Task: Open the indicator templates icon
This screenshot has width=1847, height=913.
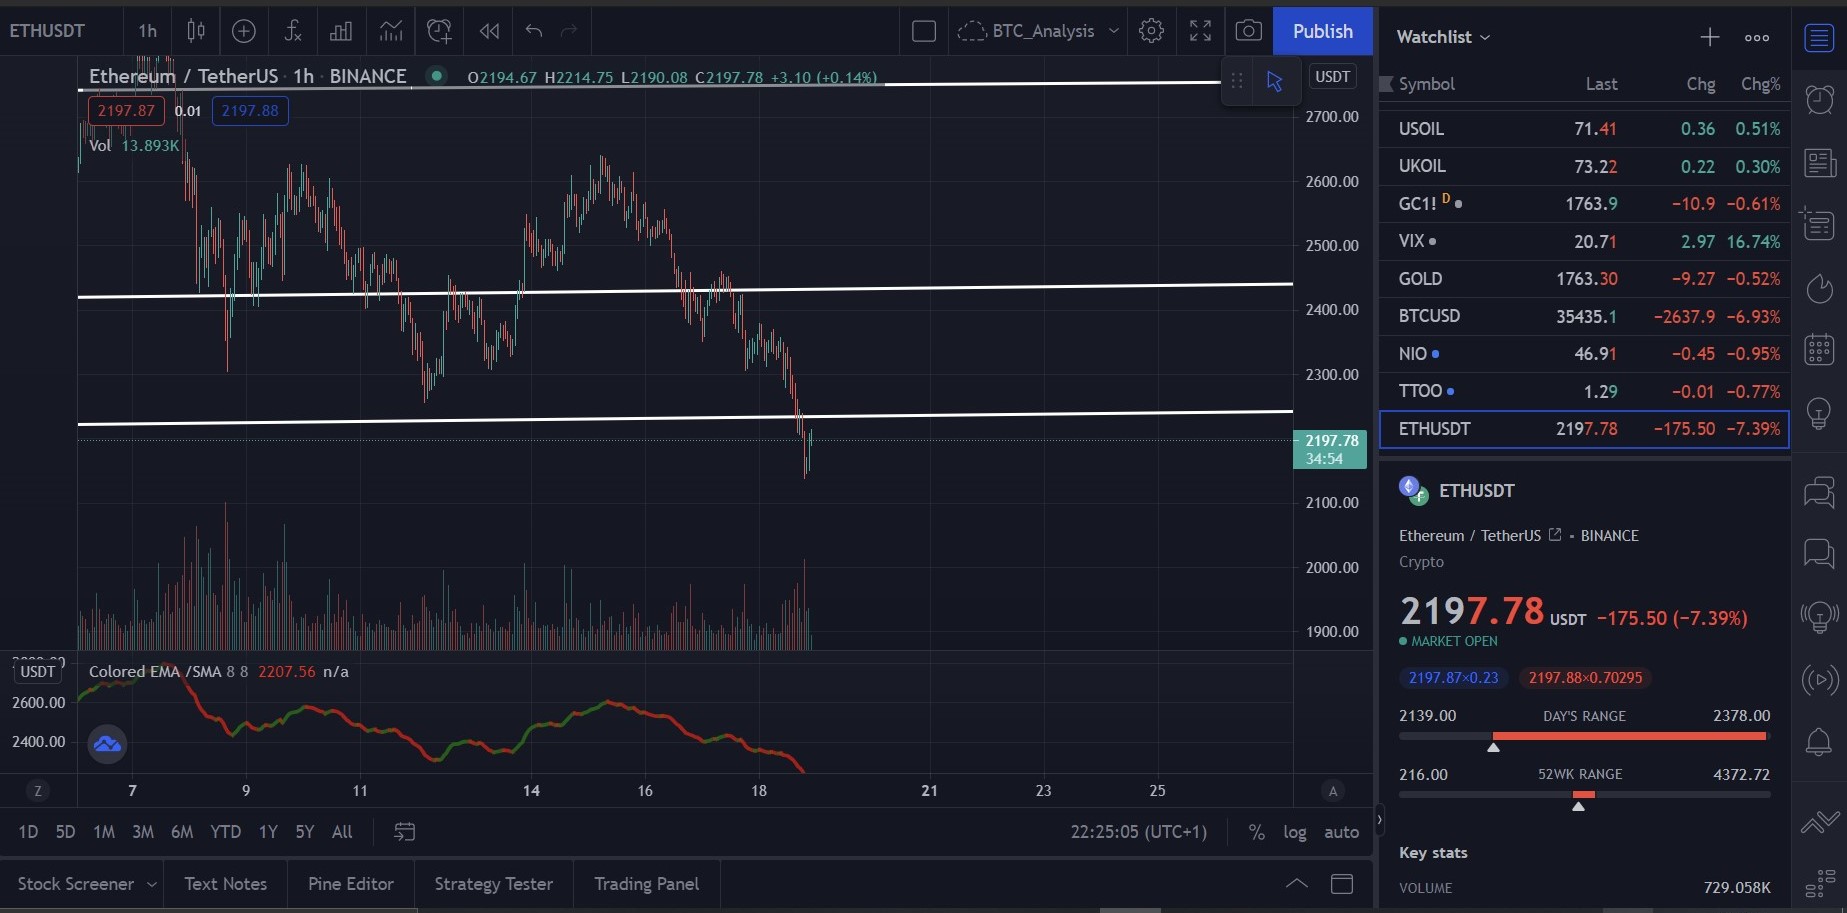Action: [x=391, y=31]
